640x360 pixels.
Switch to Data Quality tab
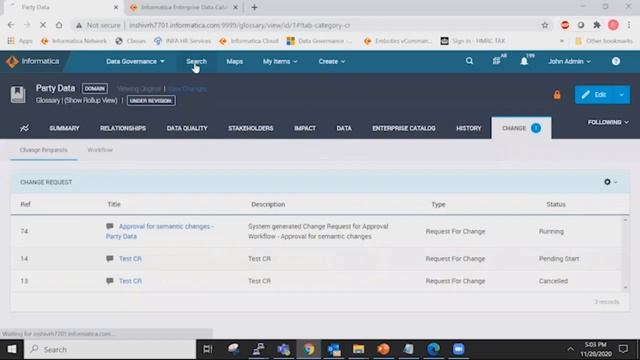point(187,128)
